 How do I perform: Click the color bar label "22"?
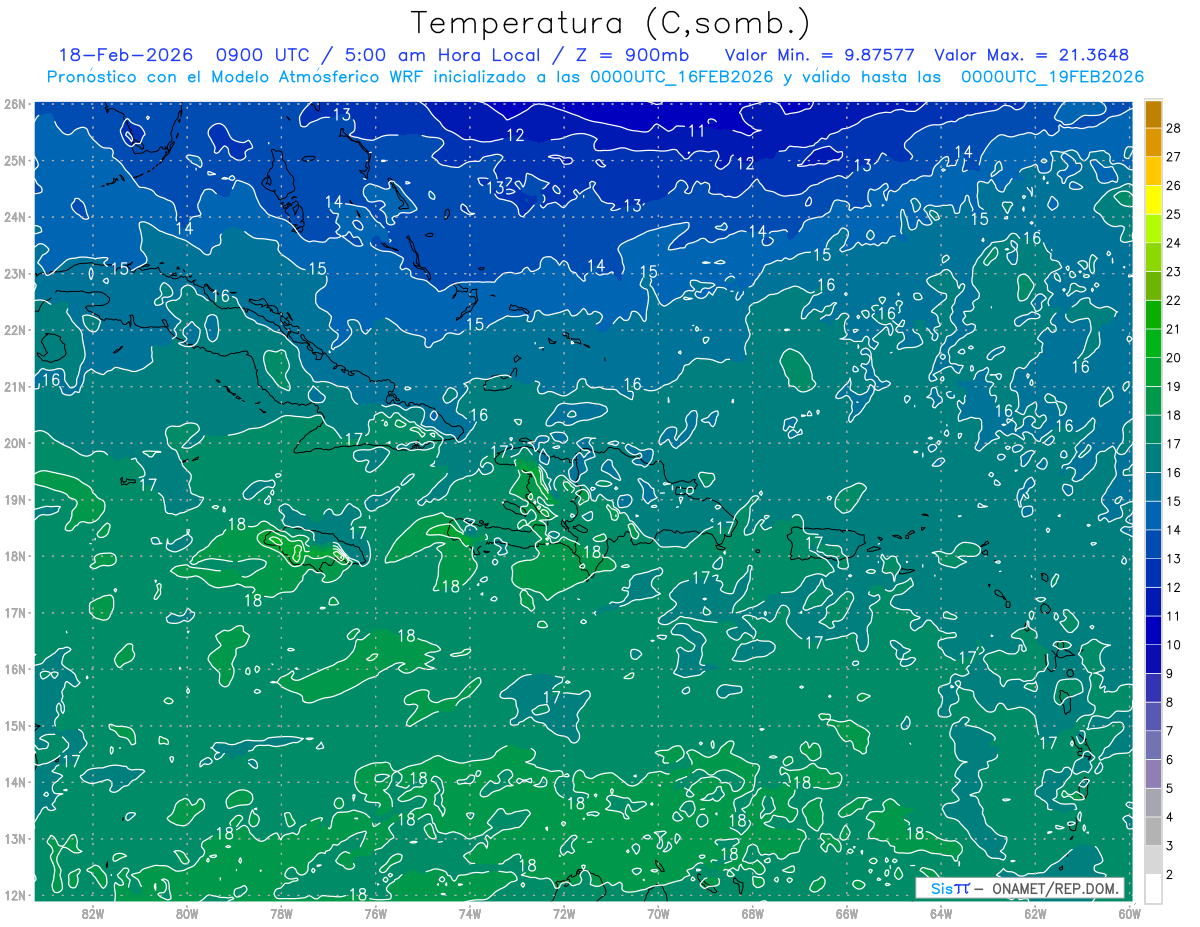click(1173, 300)
